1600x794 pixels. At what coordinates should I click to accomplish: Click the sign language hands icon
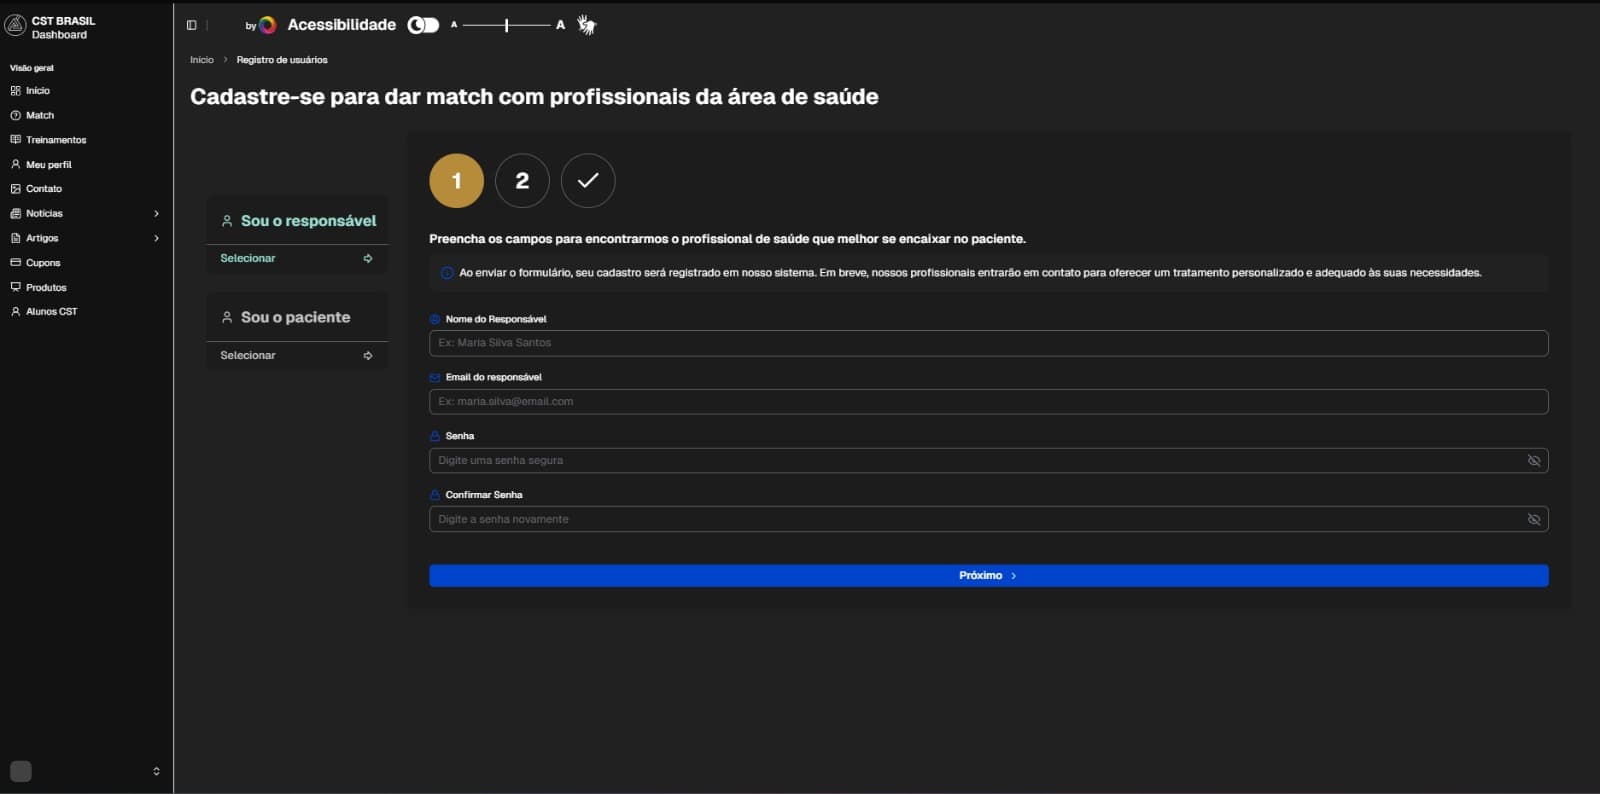(x=587, y=25)
